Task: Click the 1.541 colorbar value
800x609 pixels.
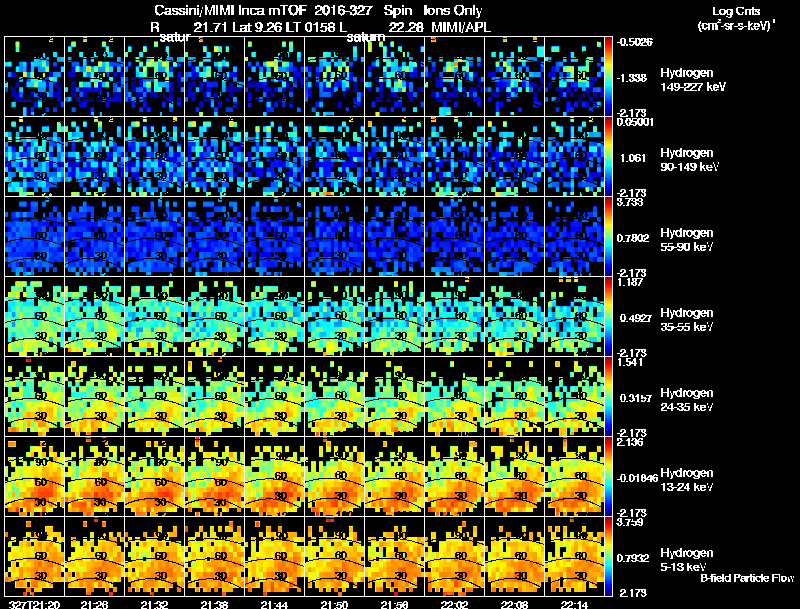Action: click(x=630, y=362)
